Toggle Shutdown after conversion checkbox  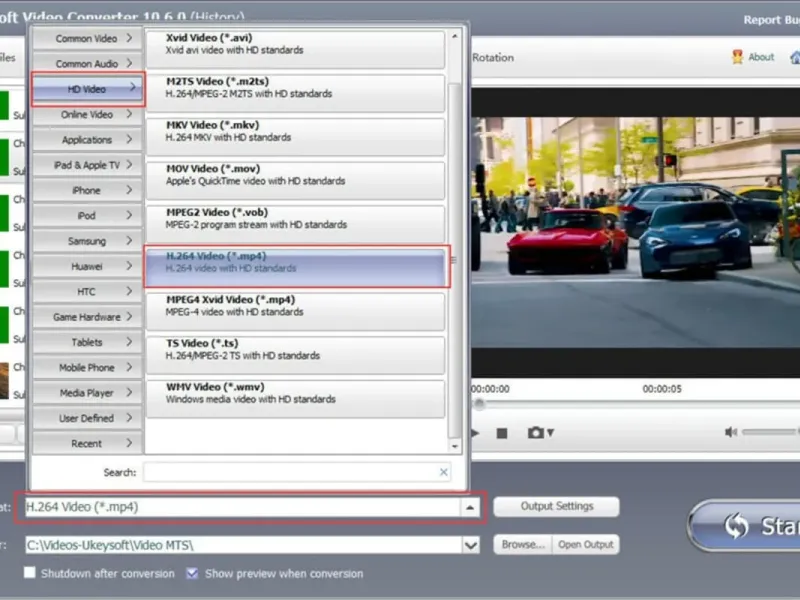pyautogui.click(x=30, y=573)
